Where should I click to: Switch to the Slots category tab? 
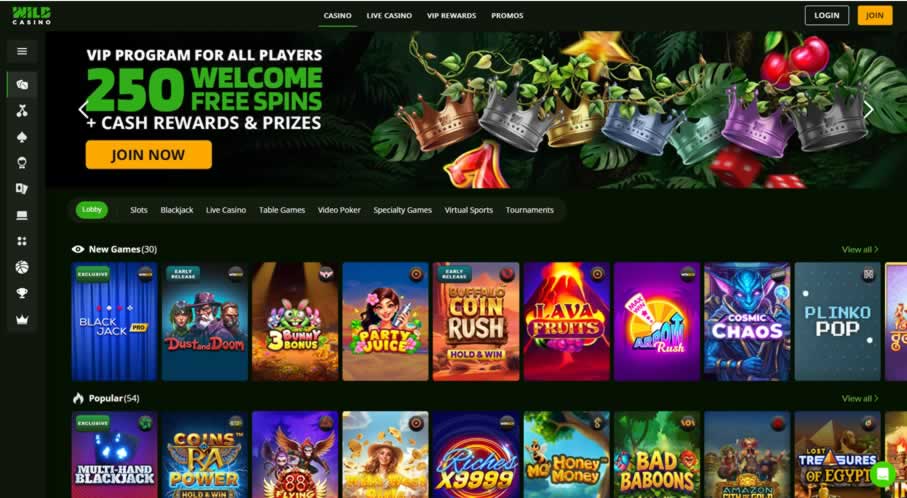click(139, 210)
